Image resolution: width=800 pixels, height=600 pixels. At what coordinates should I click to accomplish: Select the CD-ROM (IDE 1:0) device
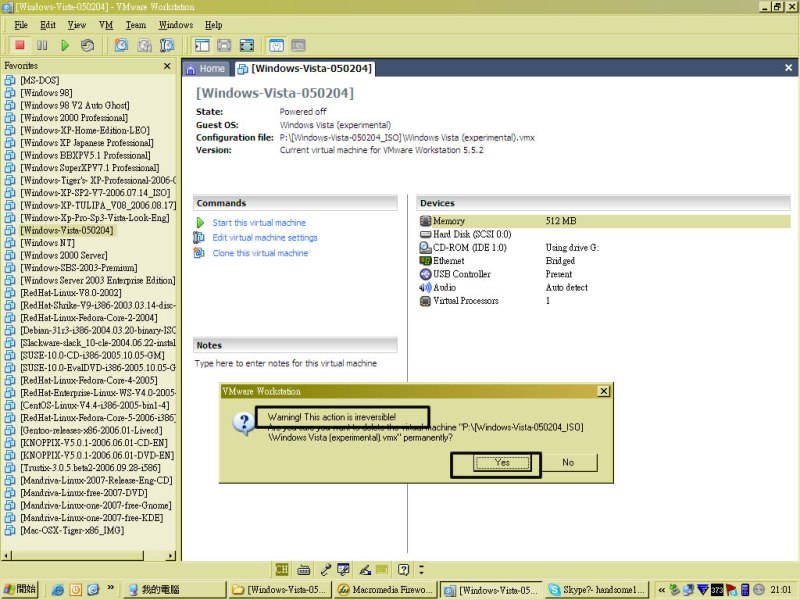tap(604, 247)
